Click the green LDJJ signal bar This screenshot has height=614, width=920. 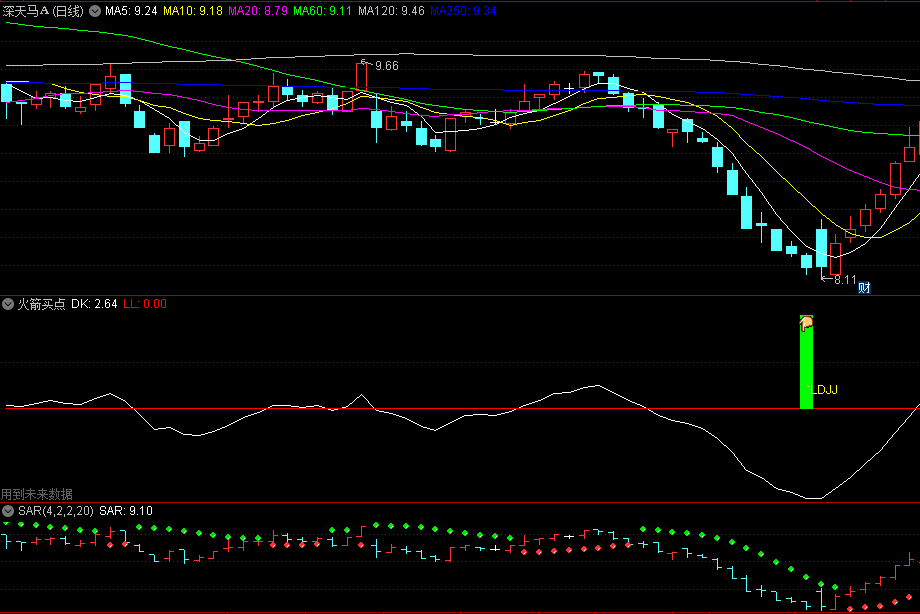pyautogui.click(x=807, y=362)
